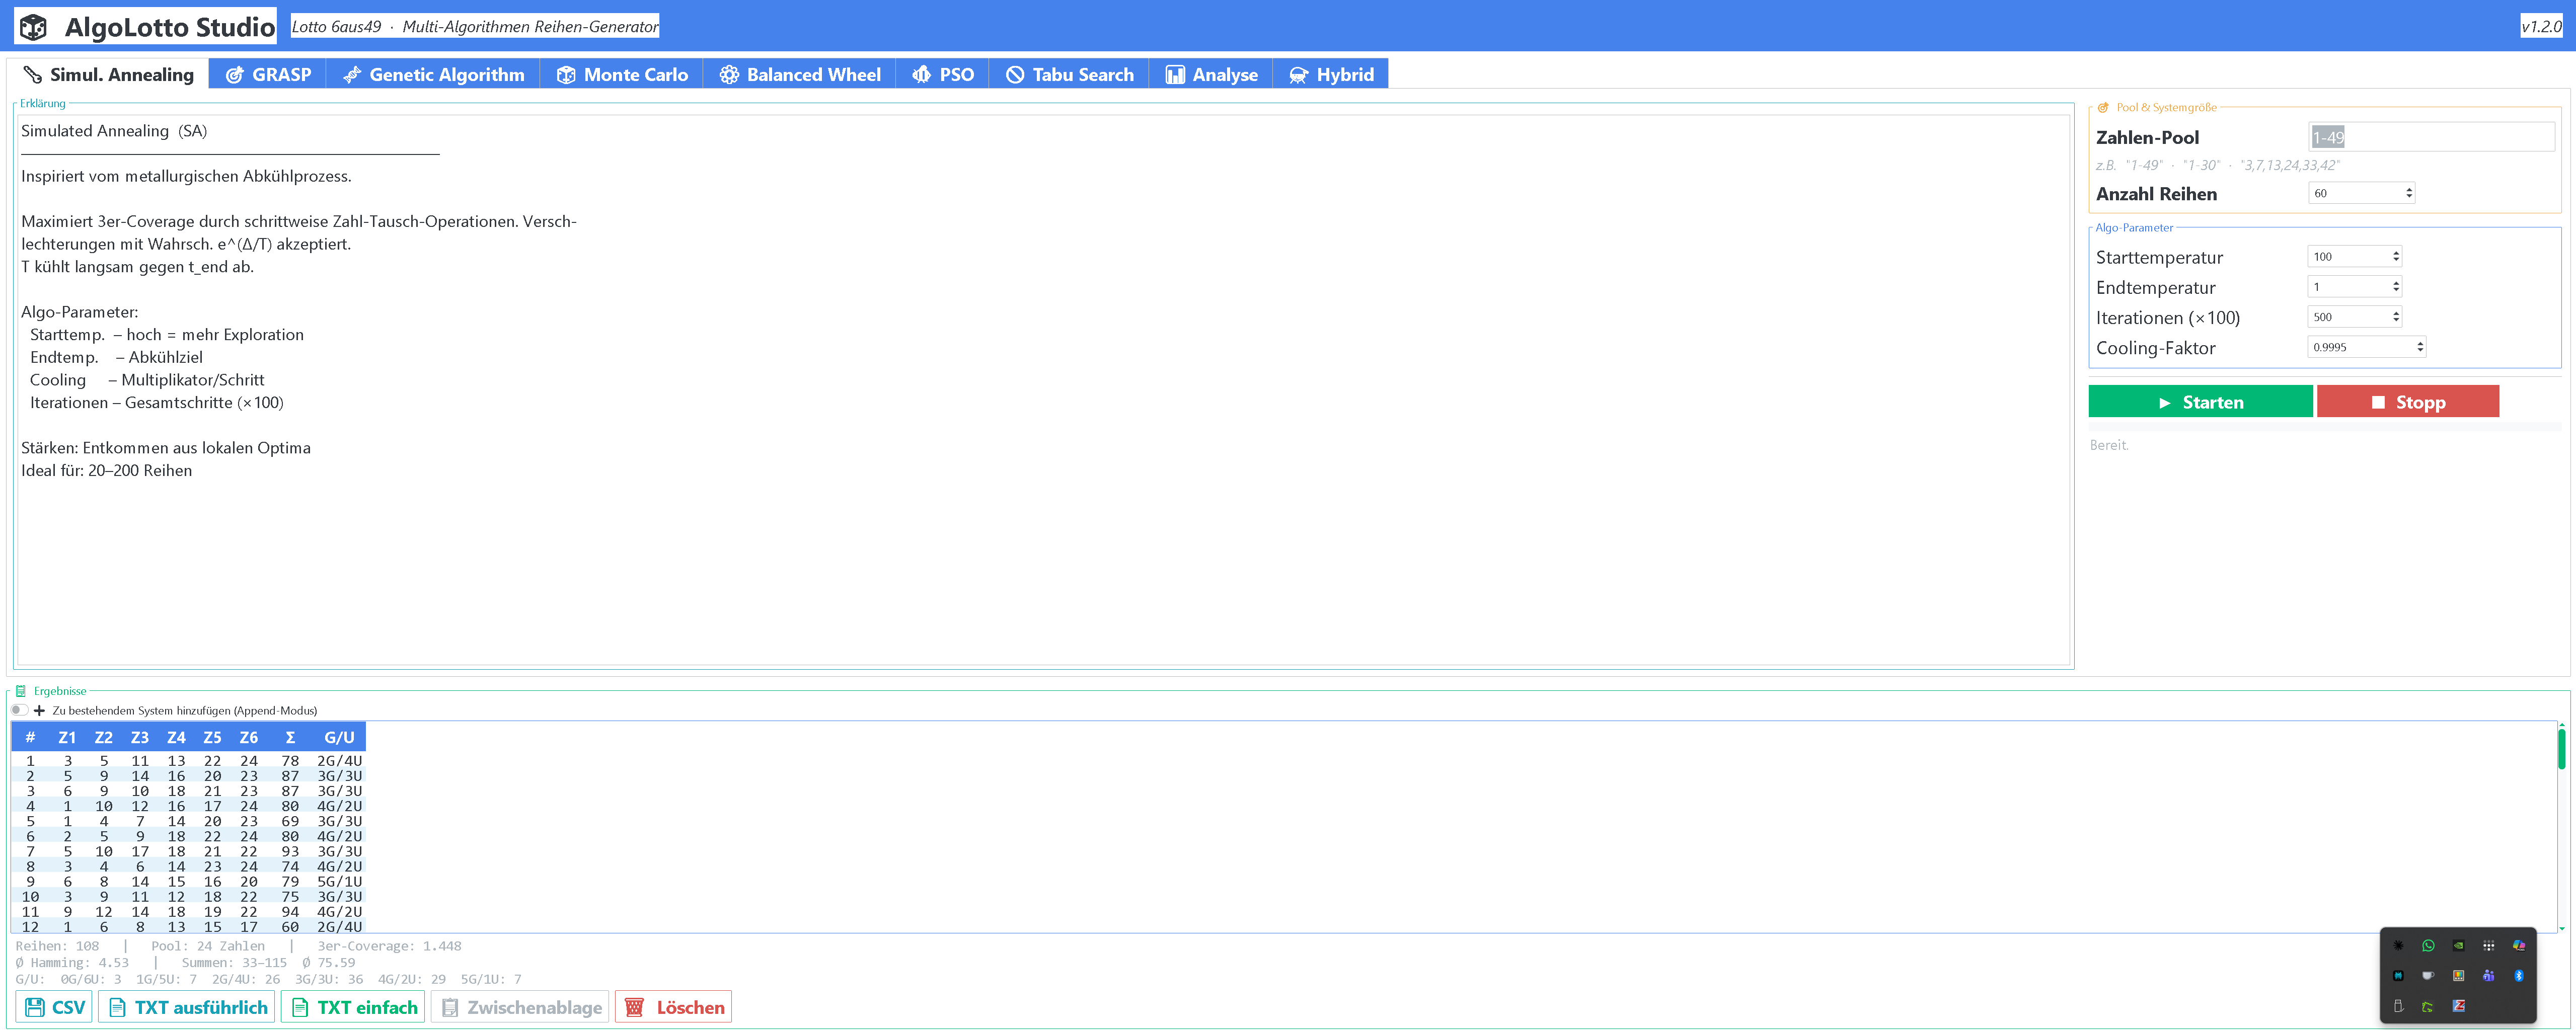Click the Hybrid tab icon
2576x1030 pixels.
1298,75
